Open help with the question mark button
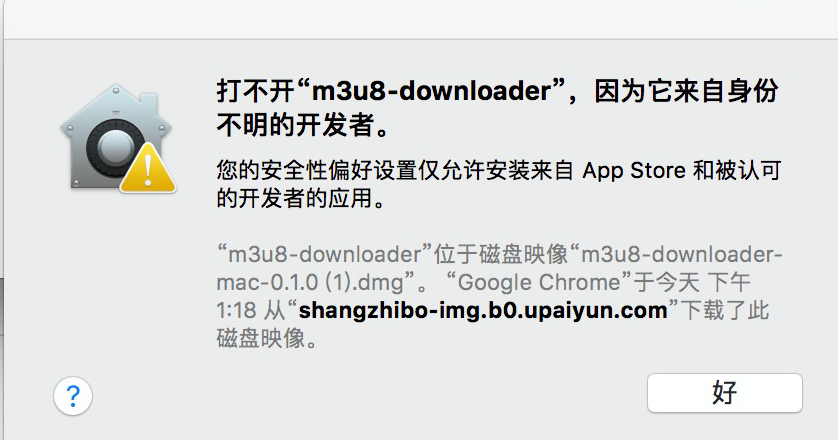838x440 pixels. pos(73,396)
